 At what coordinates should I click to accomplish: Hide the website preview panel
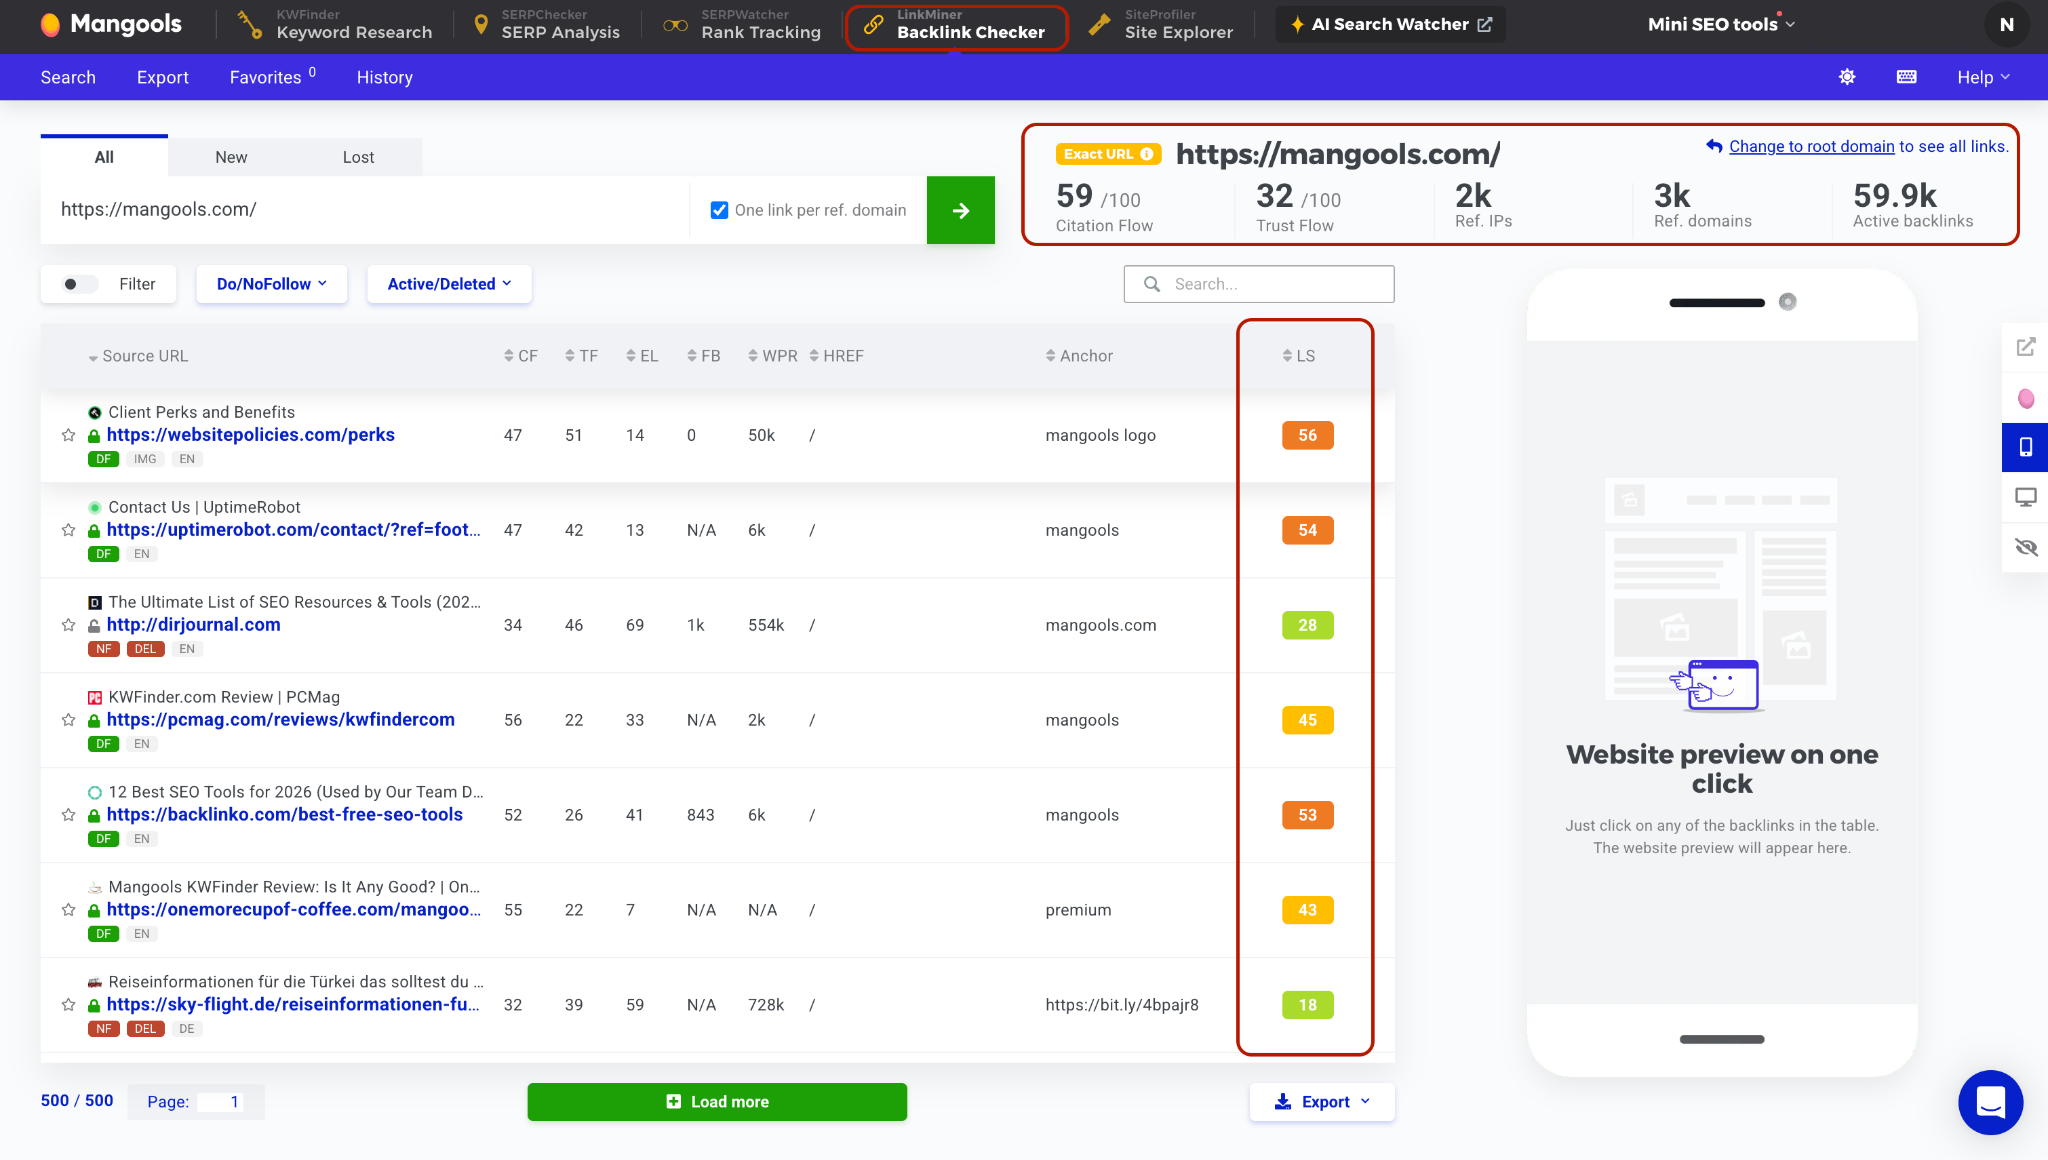point(2026,547)
